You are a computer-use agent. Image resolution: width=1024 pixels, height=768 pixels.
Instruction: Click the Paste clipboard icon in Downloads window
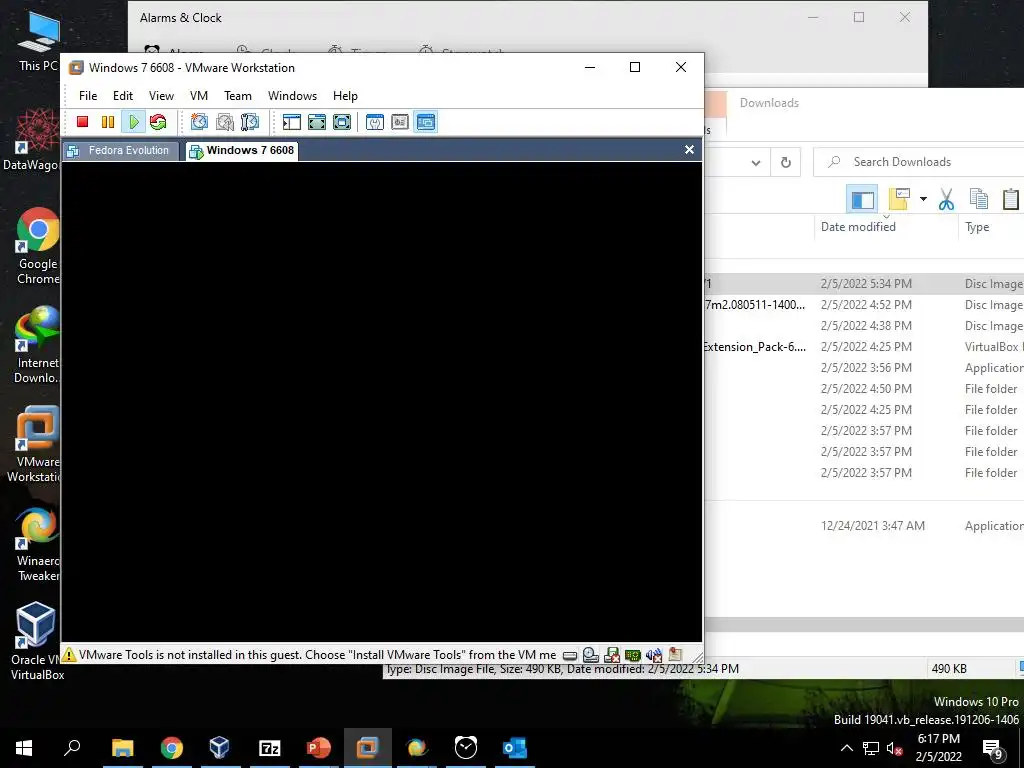(x=1011, y=199)
